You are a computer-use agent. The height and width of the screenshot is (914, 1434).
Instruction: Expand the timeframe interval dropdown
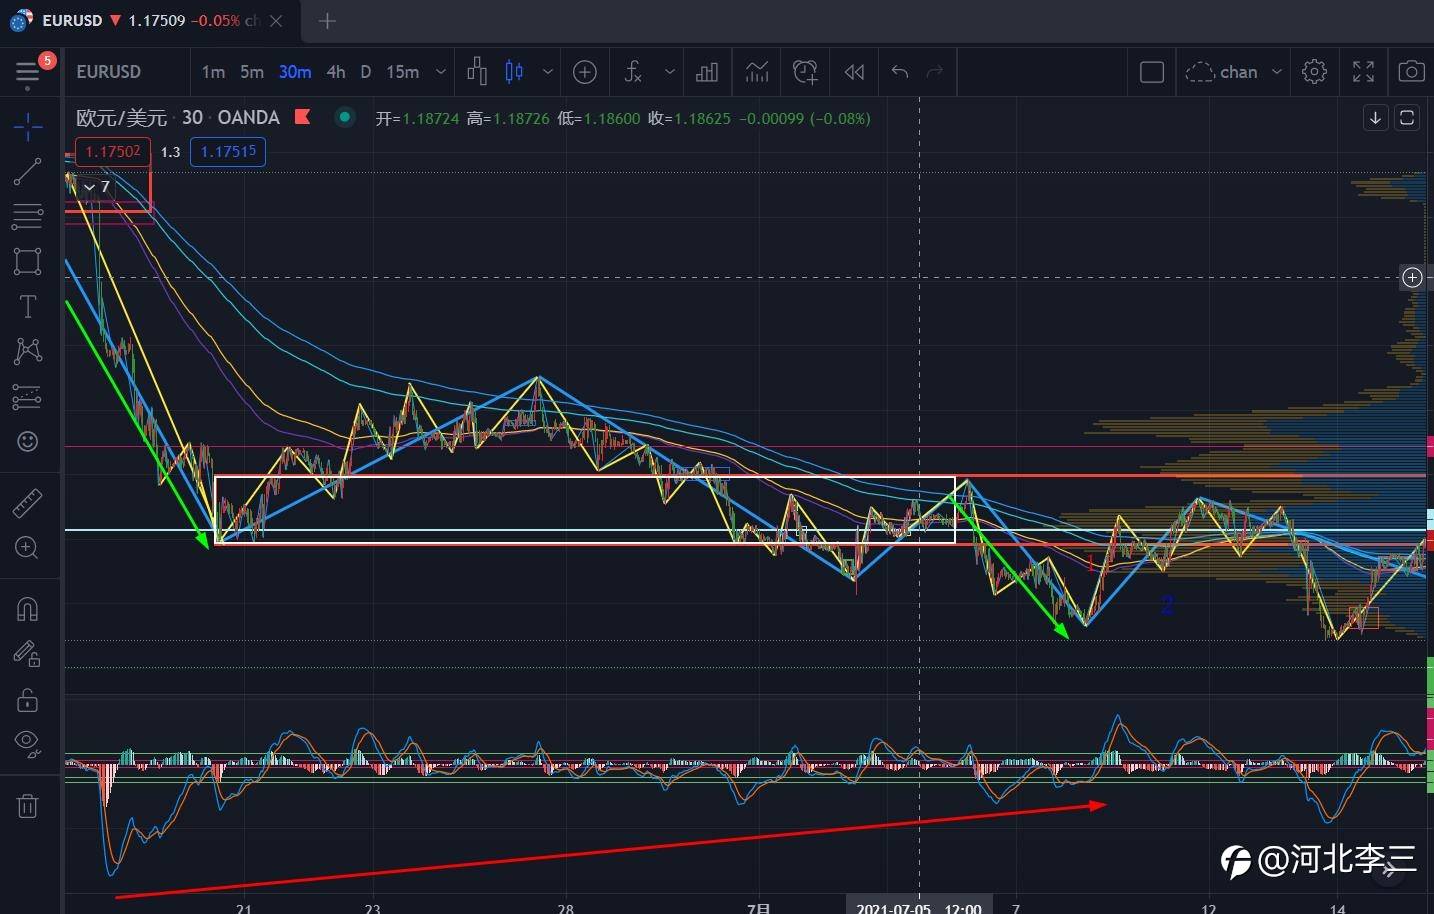tap(440, 72)
